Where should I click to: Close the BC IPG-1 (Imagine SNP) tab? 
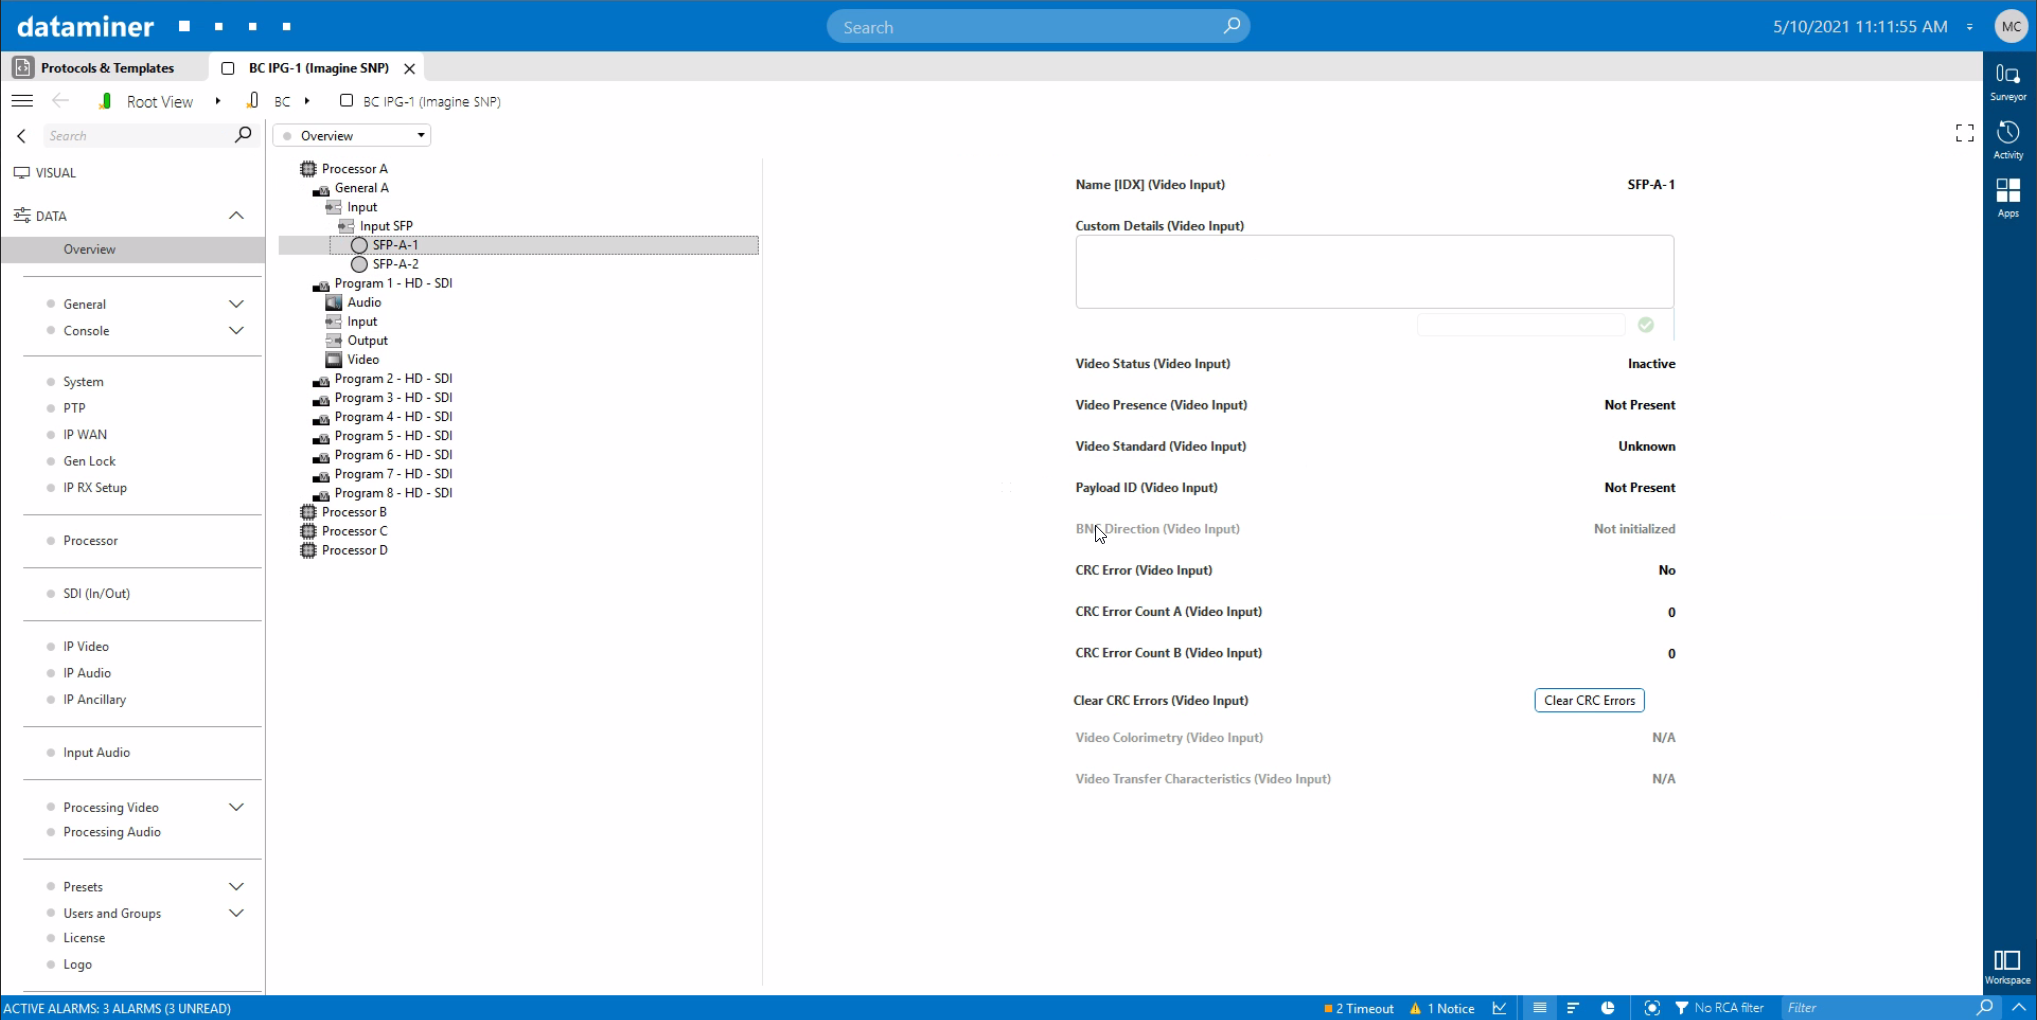tap(409, 68)
